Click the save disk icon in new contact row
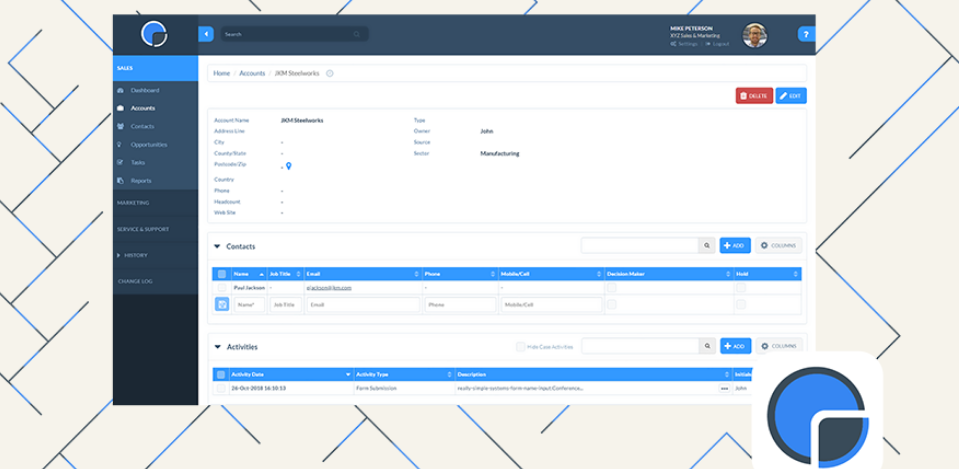959x469 pixels. [x=222, y=304]
